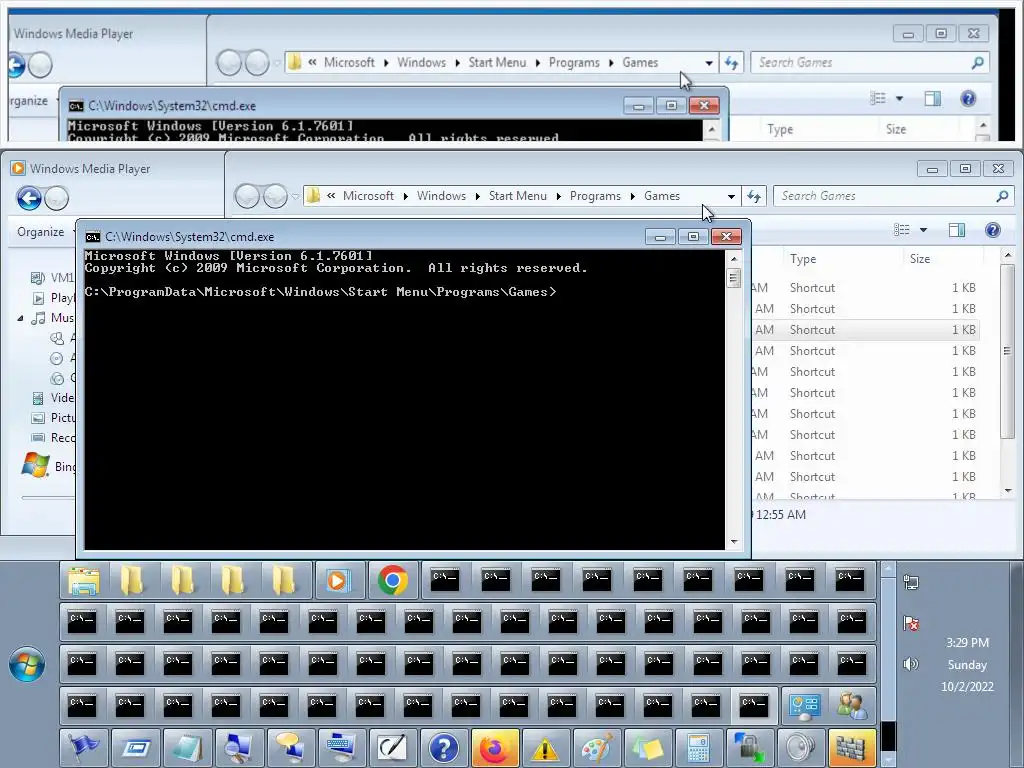Click the 12:55 AM text in Explorer details pane
The height and width of the screenshot is (768, 1024).
(780, 515)
